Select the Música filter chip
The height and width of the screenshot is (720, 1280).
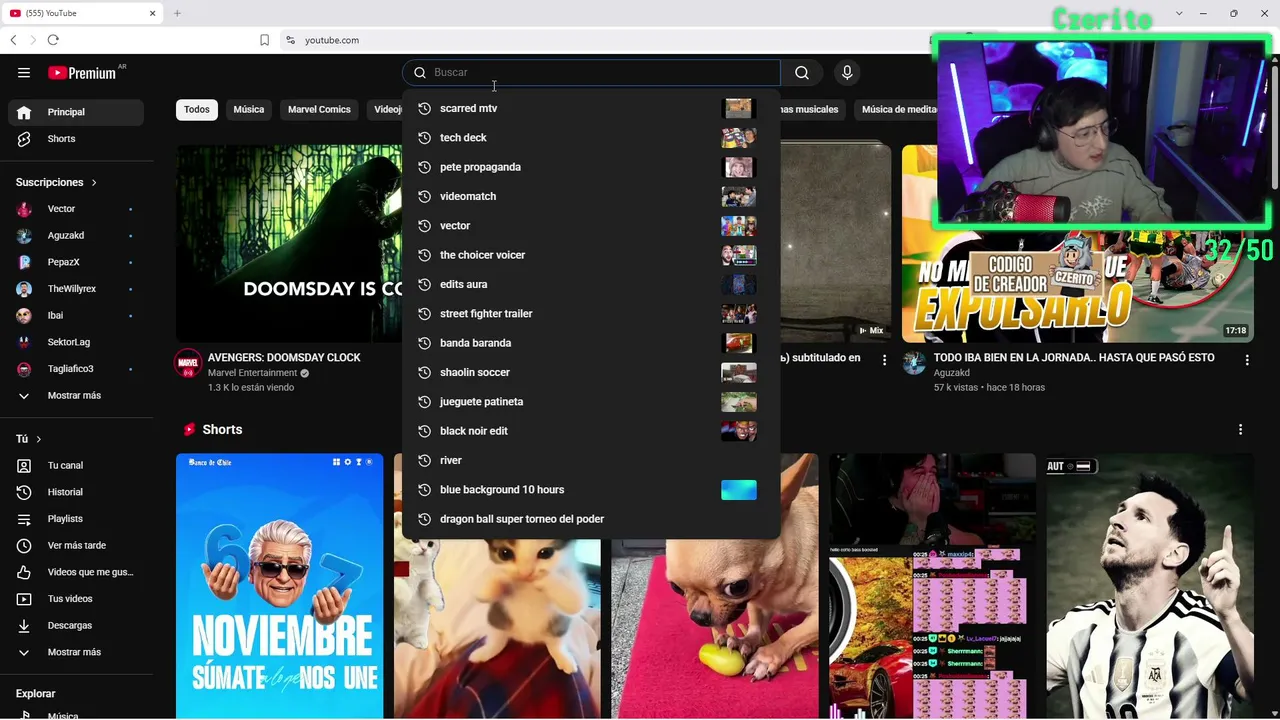click(249, 109)
